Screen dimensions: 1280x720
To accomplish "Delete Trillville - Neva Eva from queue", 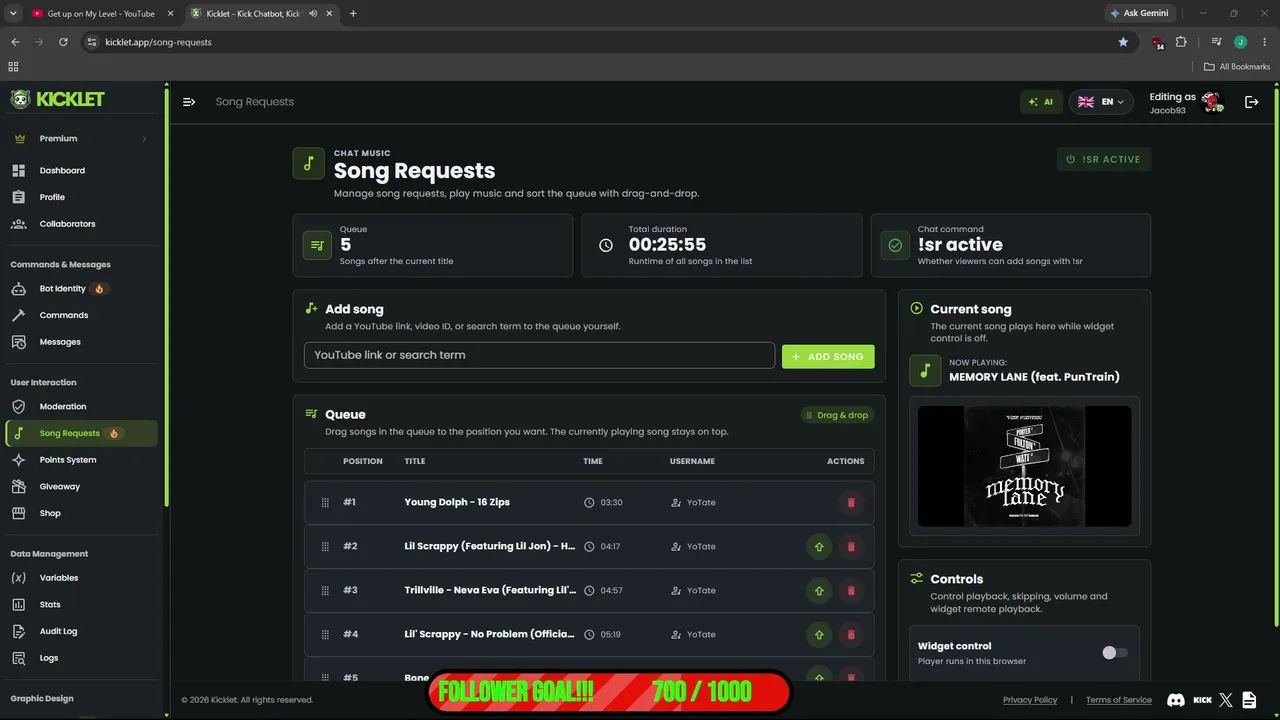I will (x=851, y=591).
